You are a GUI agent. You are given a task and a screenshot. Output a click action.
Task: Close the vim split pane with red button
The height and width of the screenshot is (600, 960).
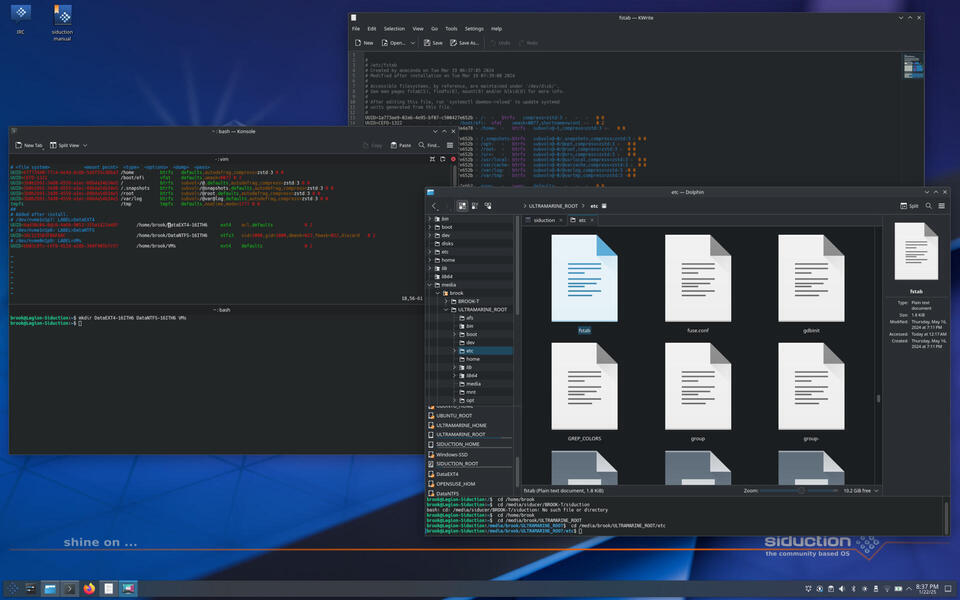[453, 159]
